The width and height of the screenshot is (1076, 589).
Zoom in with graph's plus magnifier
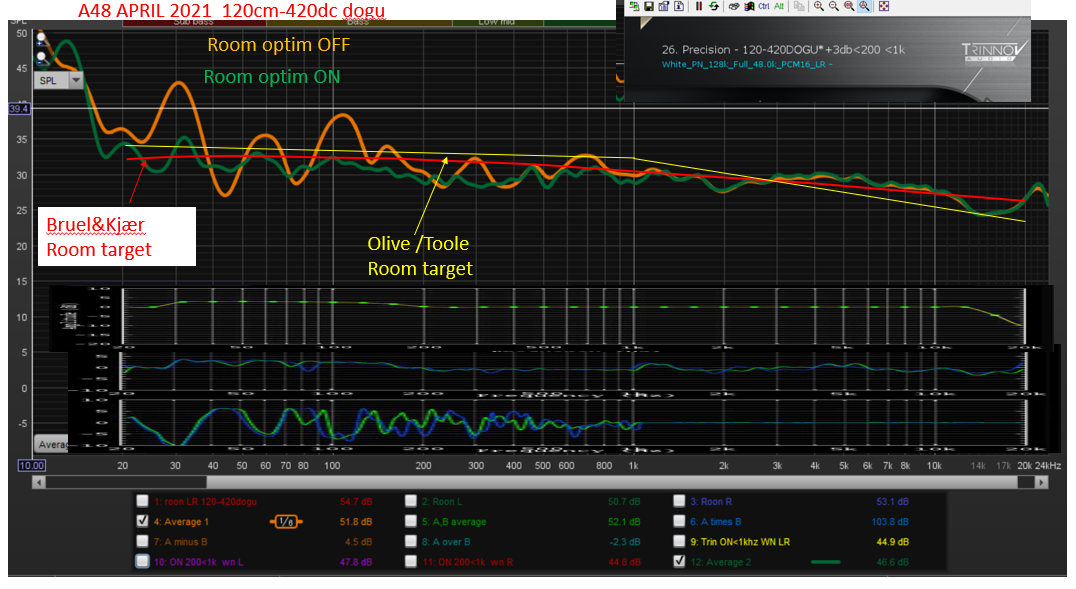41,38
